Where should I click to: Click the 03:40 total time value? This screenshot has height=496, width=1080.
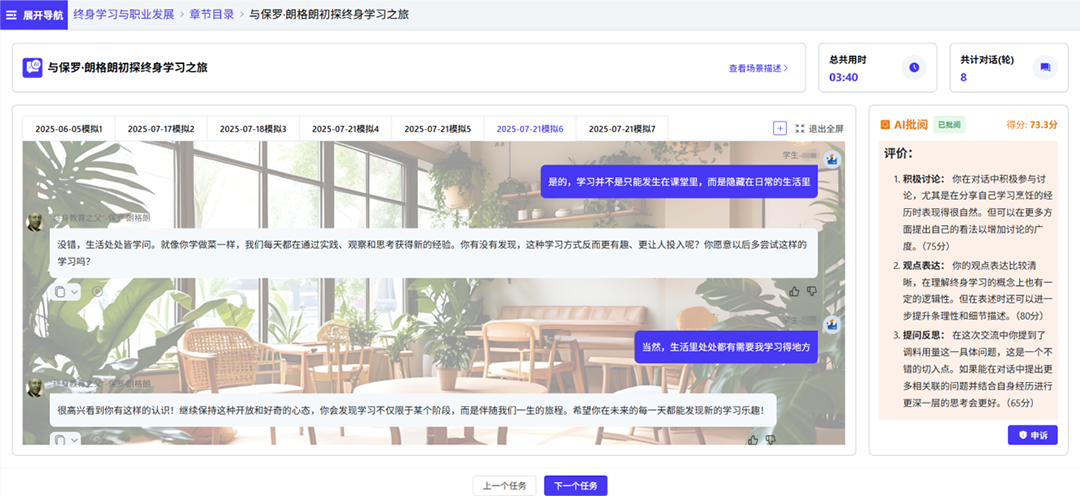(x=843, y=77)
